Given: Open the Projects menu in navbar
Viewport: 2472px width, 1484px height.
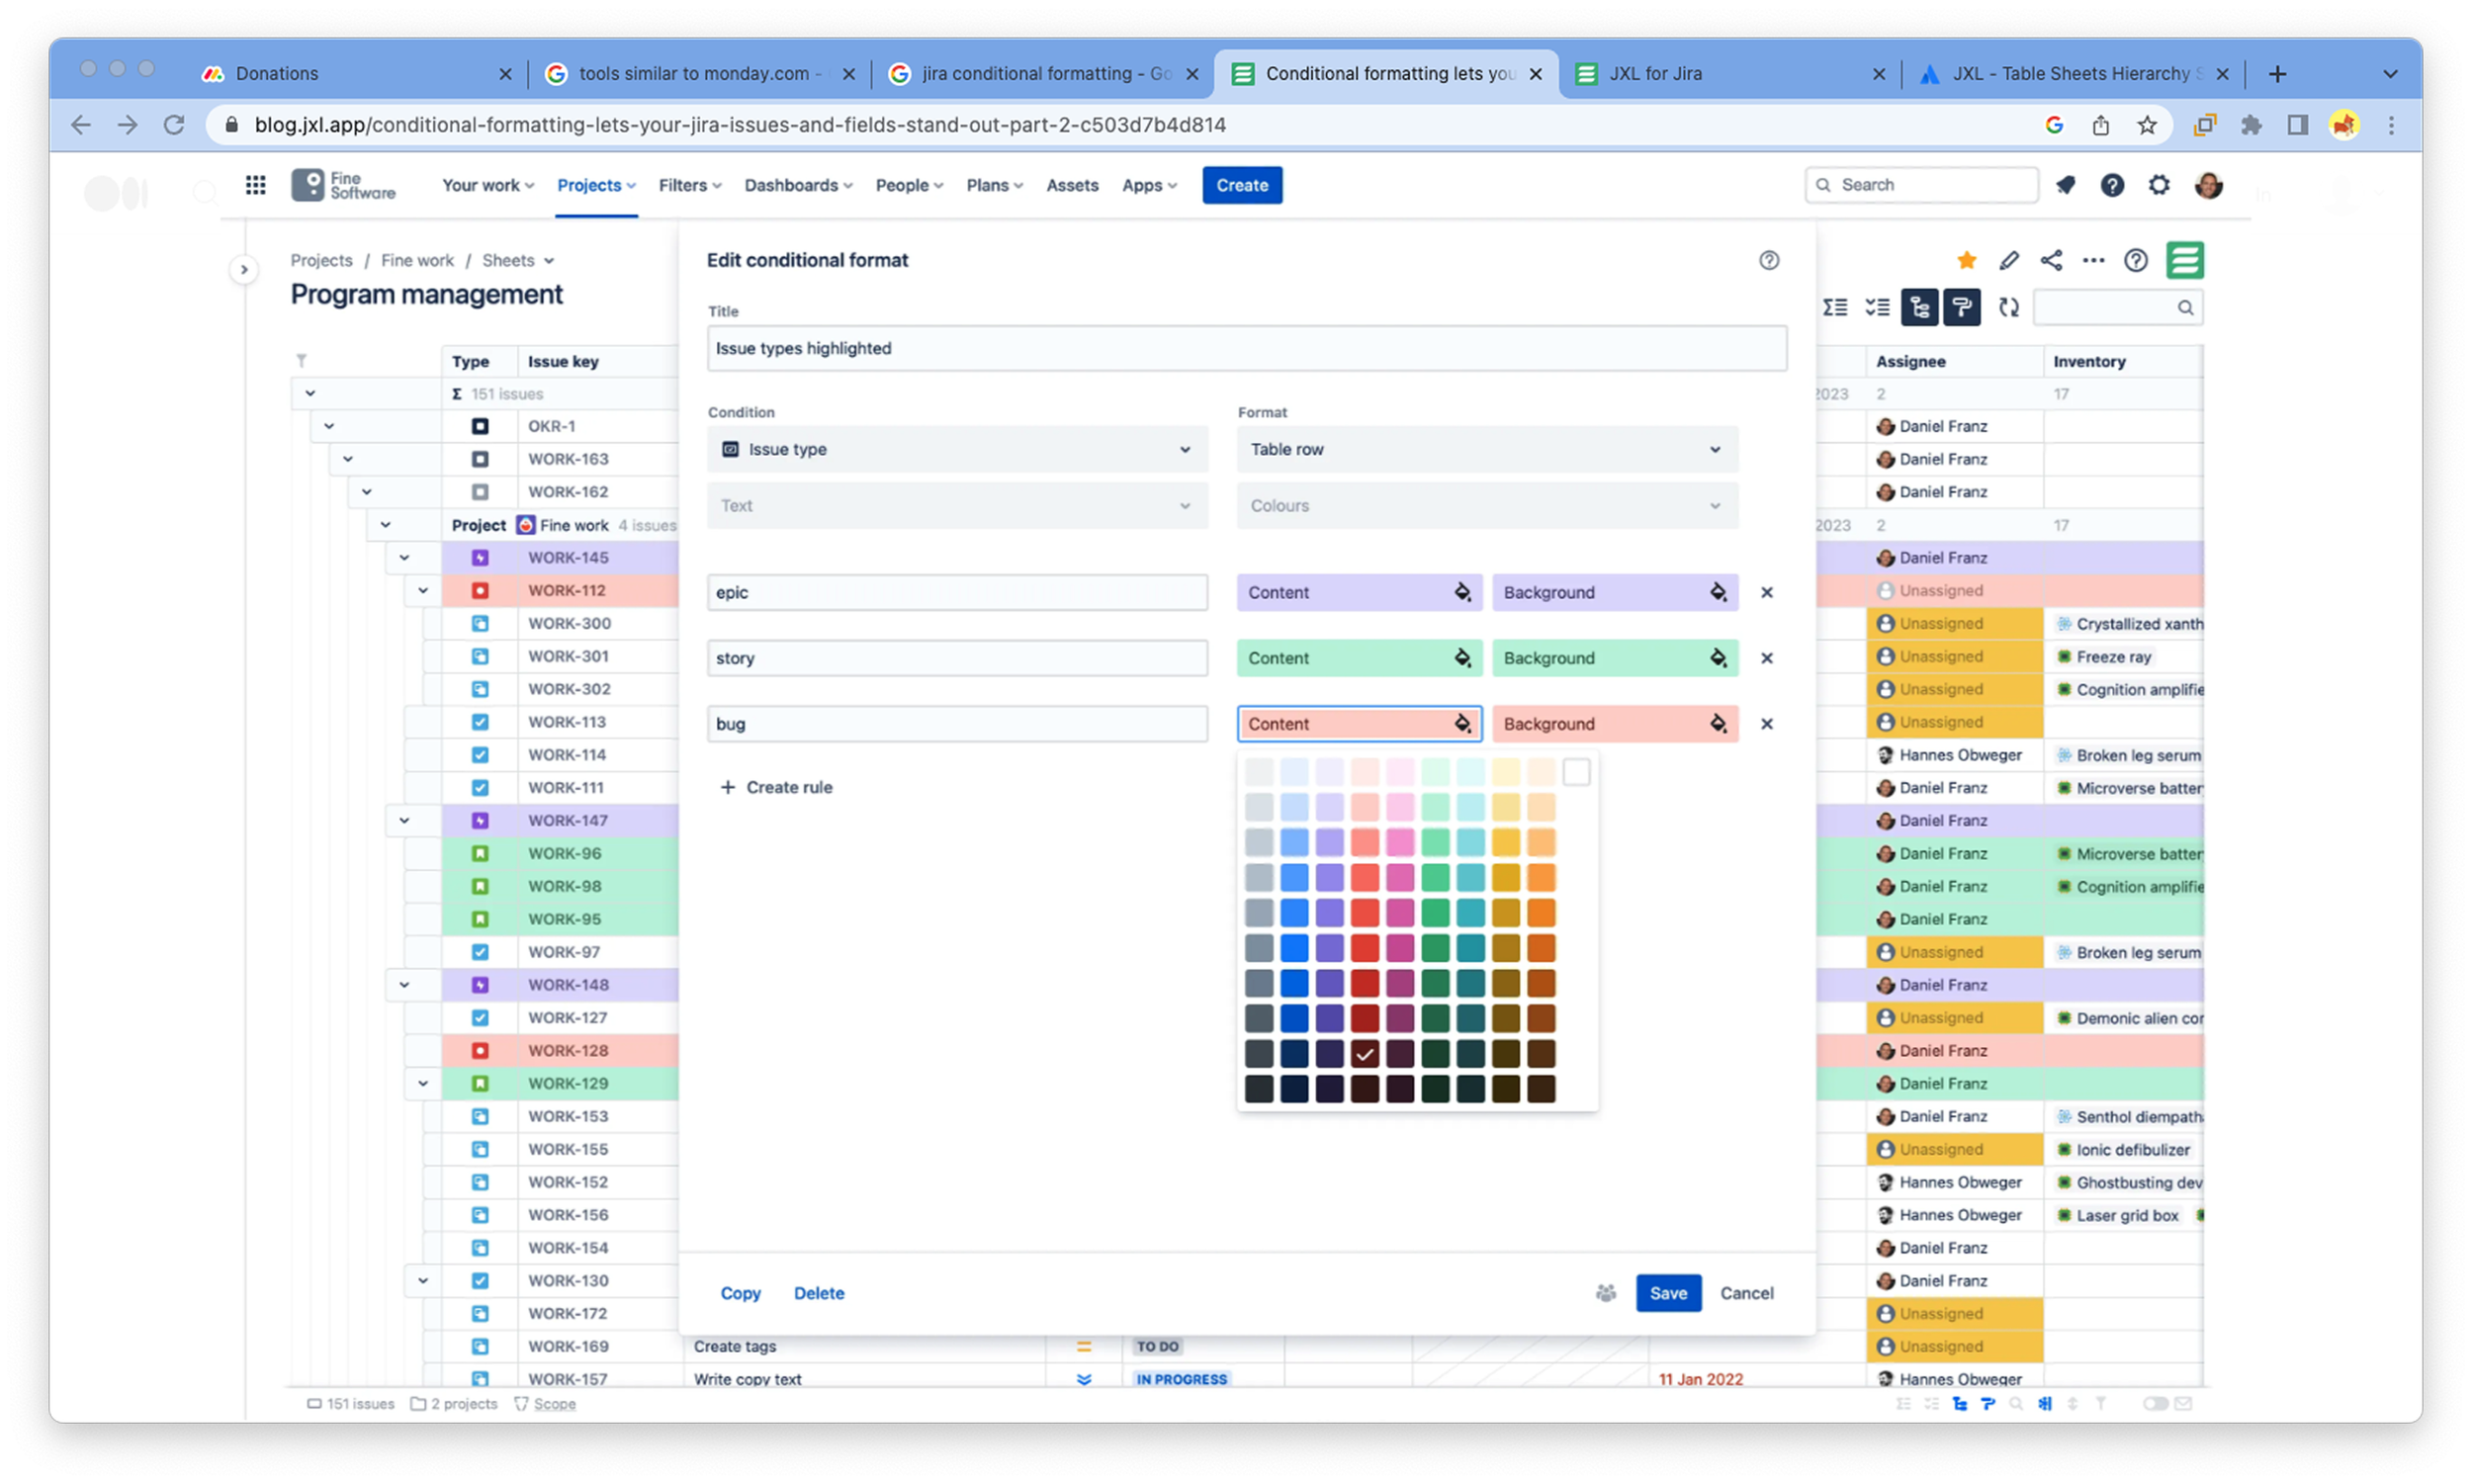Looking at the screenshot, I should coord(596,185).
